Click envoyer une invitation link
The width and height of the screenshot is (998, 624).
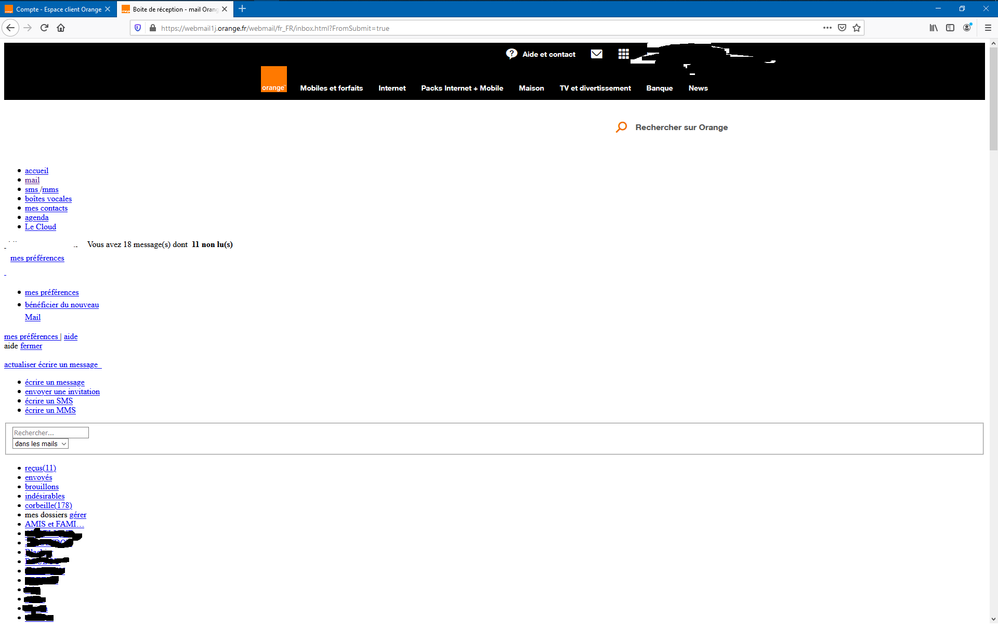(x=62, y=392)
